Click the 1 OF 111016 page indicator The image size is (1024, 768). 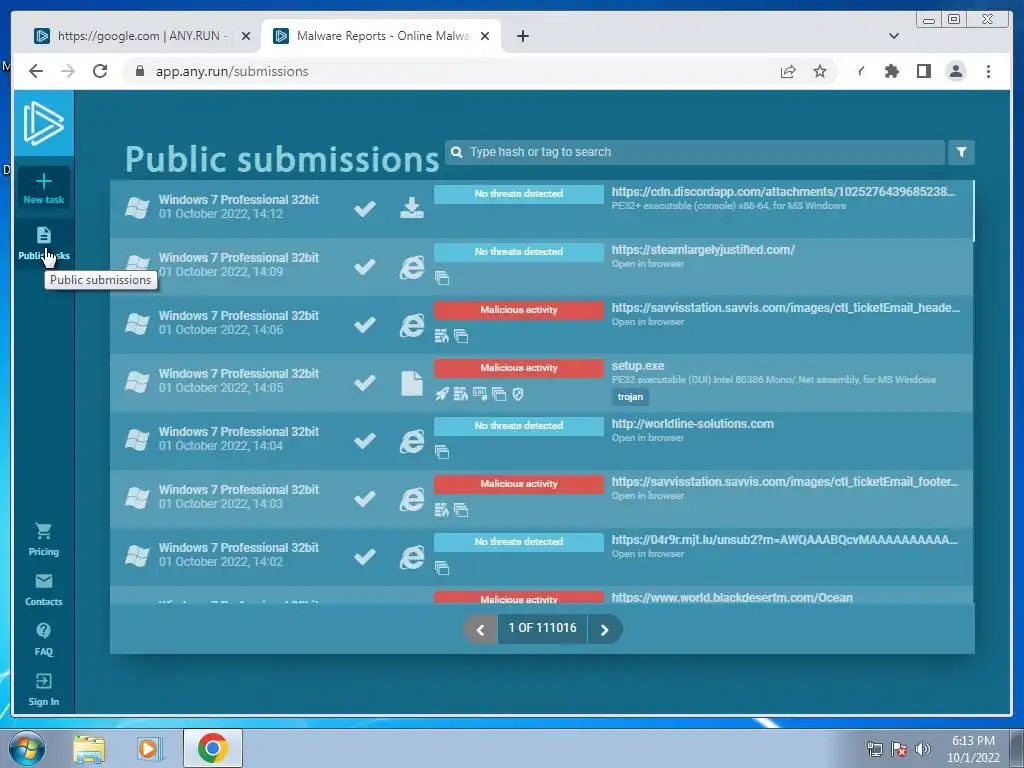pyautogui.click(x=542, y=628)
